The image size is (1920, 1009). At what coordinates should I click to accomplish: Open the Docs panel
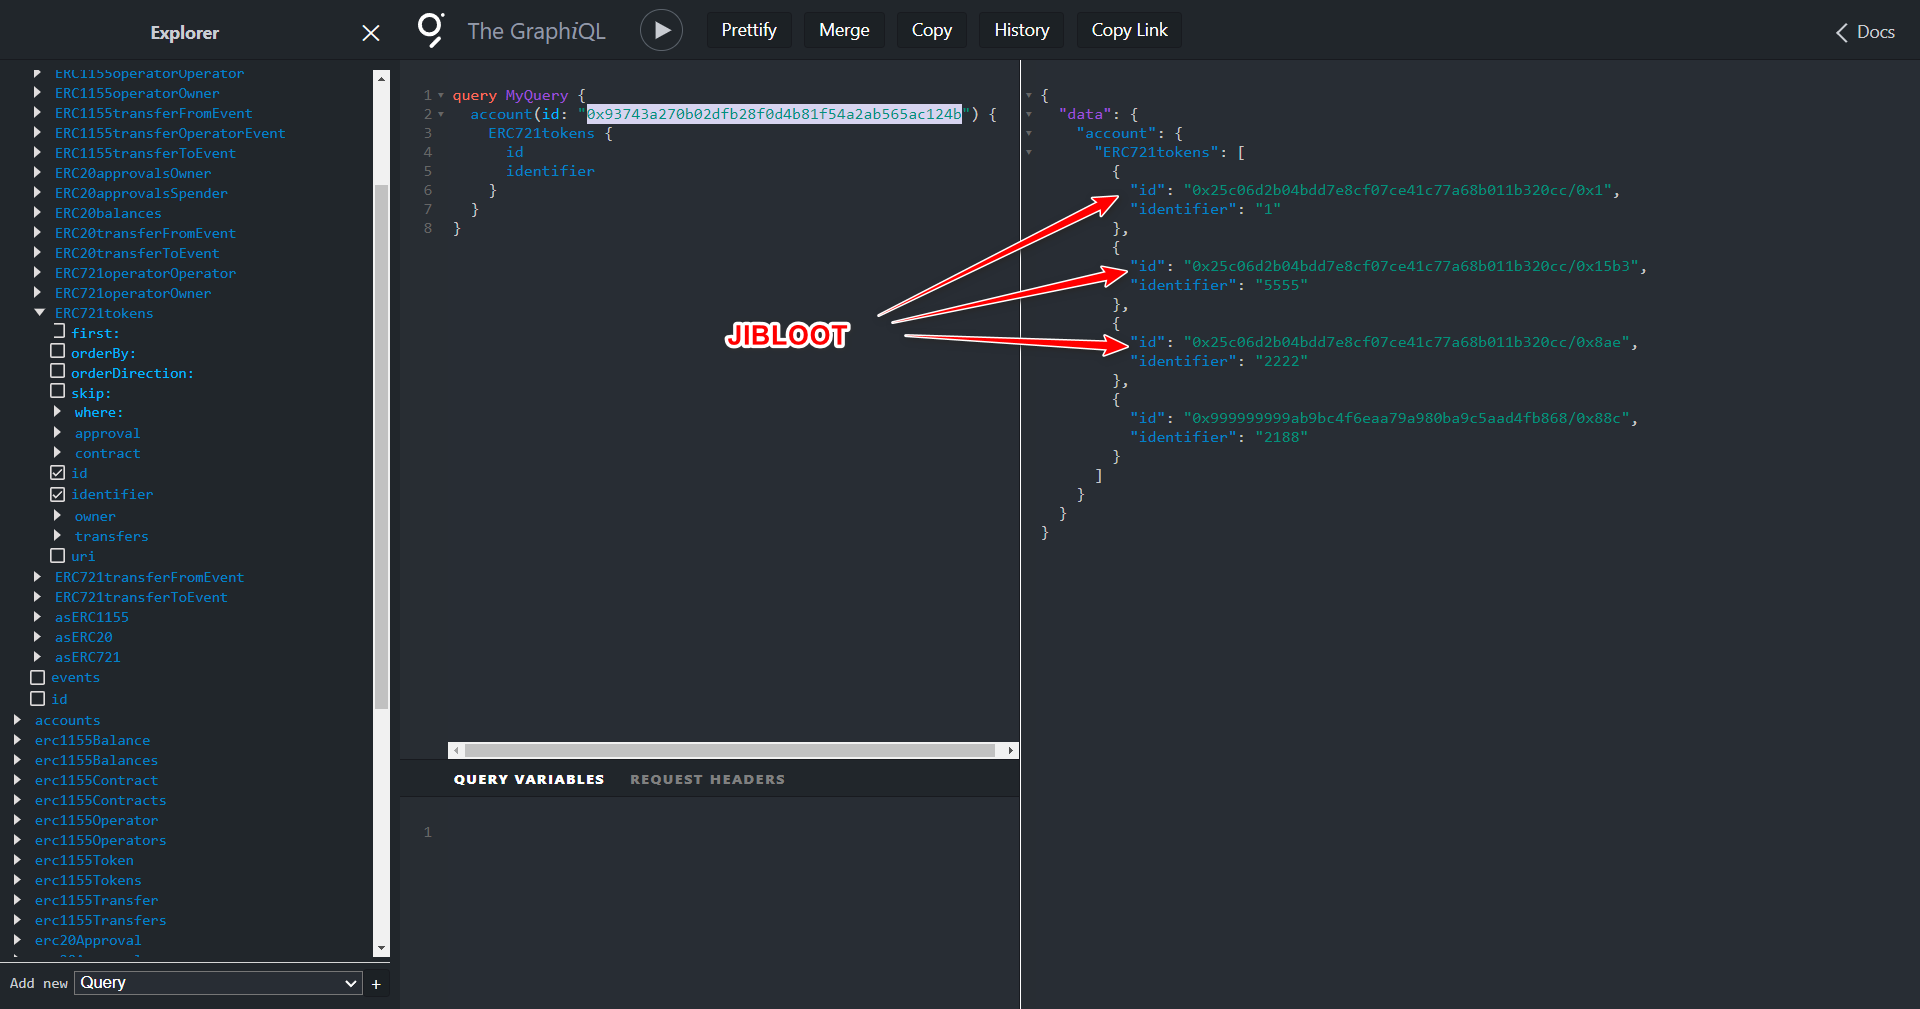[1865, 32]
